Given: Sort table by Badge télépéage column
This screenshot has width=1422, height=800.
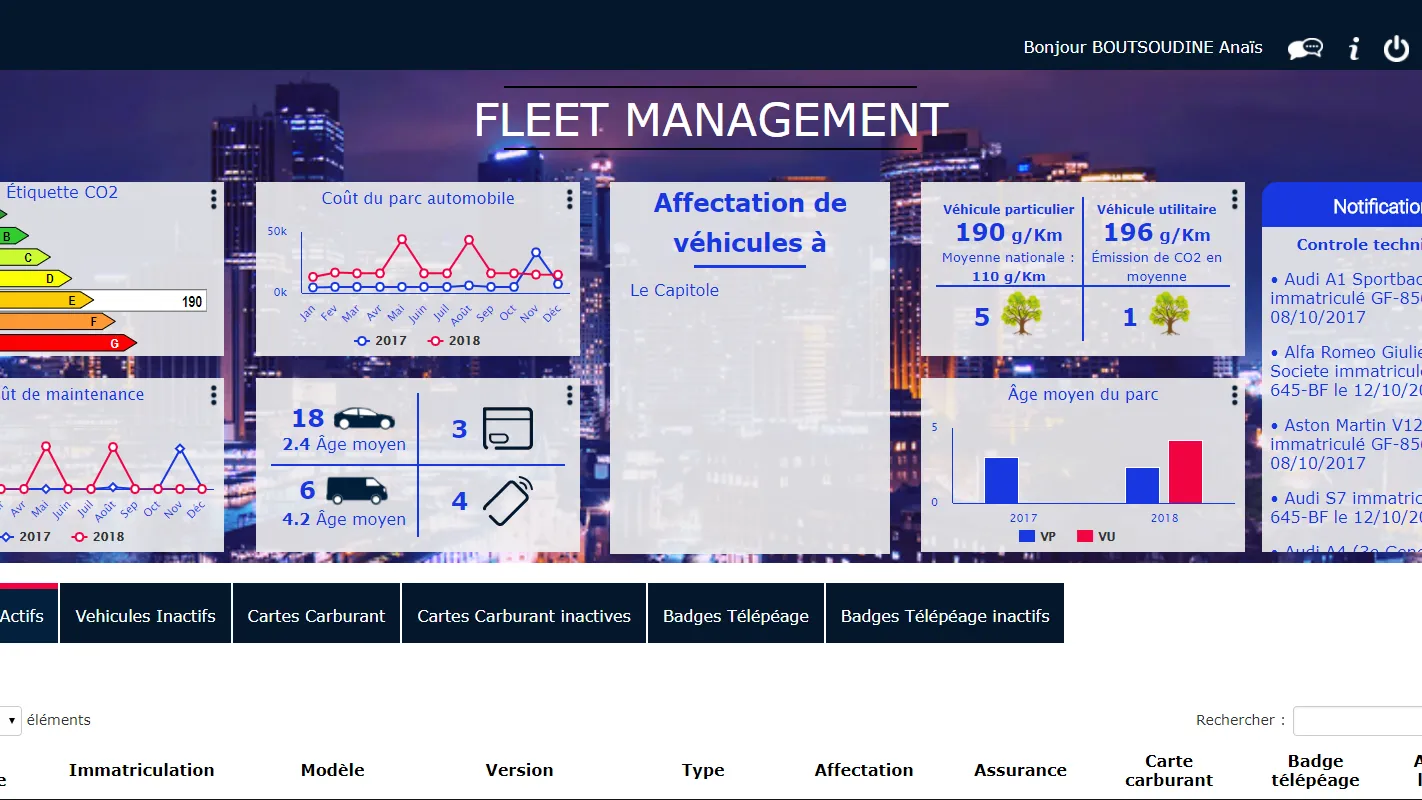Looking at the screenshot, I should coord(1315,770).
